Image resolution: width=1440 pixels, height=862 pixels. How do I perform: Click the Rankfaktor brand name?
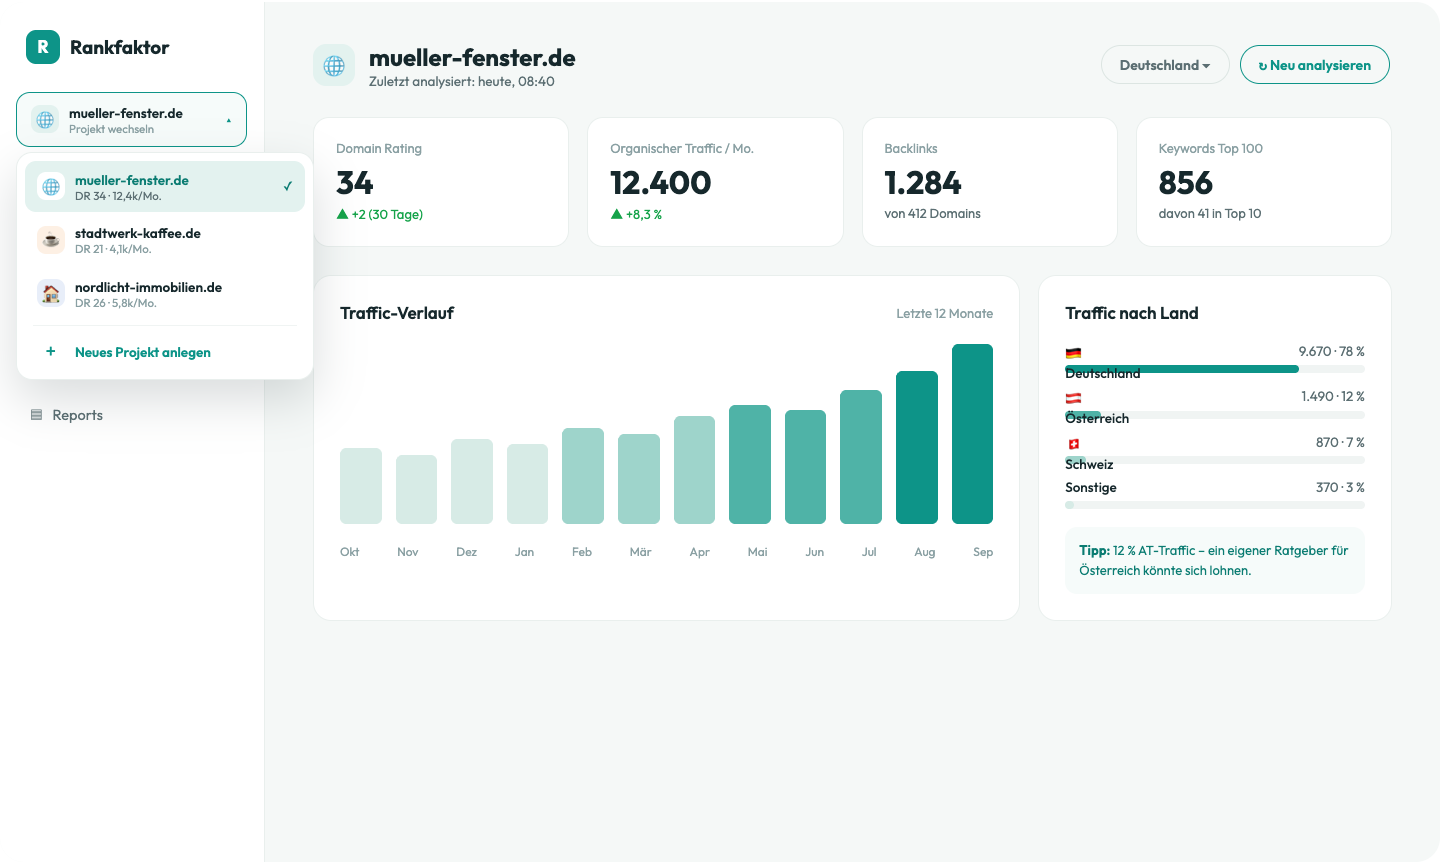(120, 47)
